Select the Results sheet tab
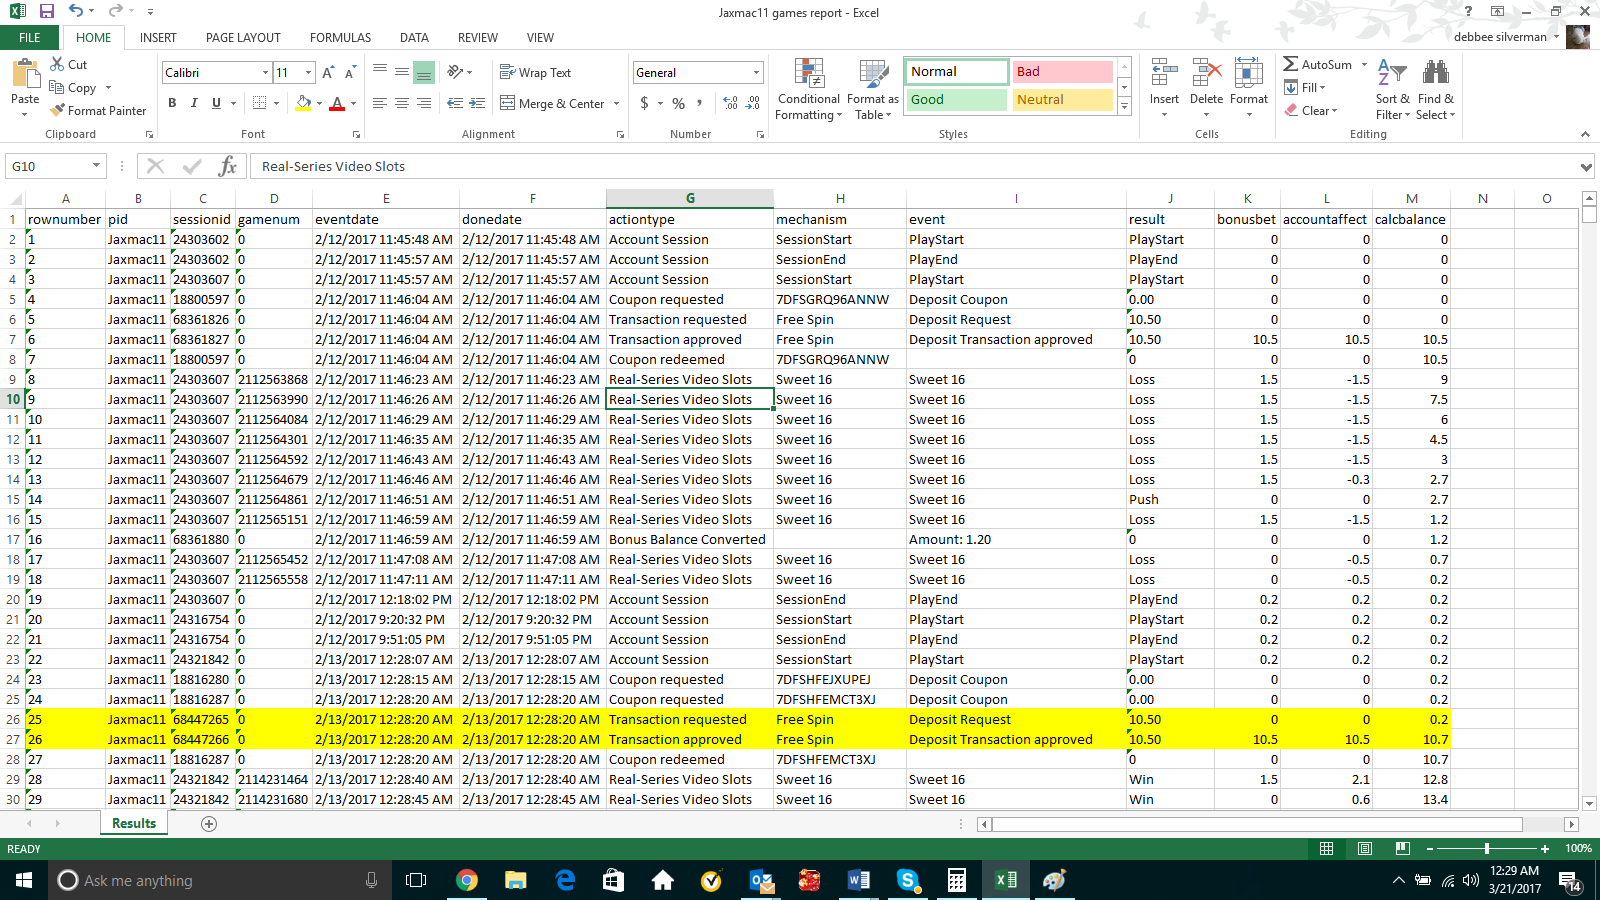The height and width of the screenshot is (900, 1600). (134, 823)
